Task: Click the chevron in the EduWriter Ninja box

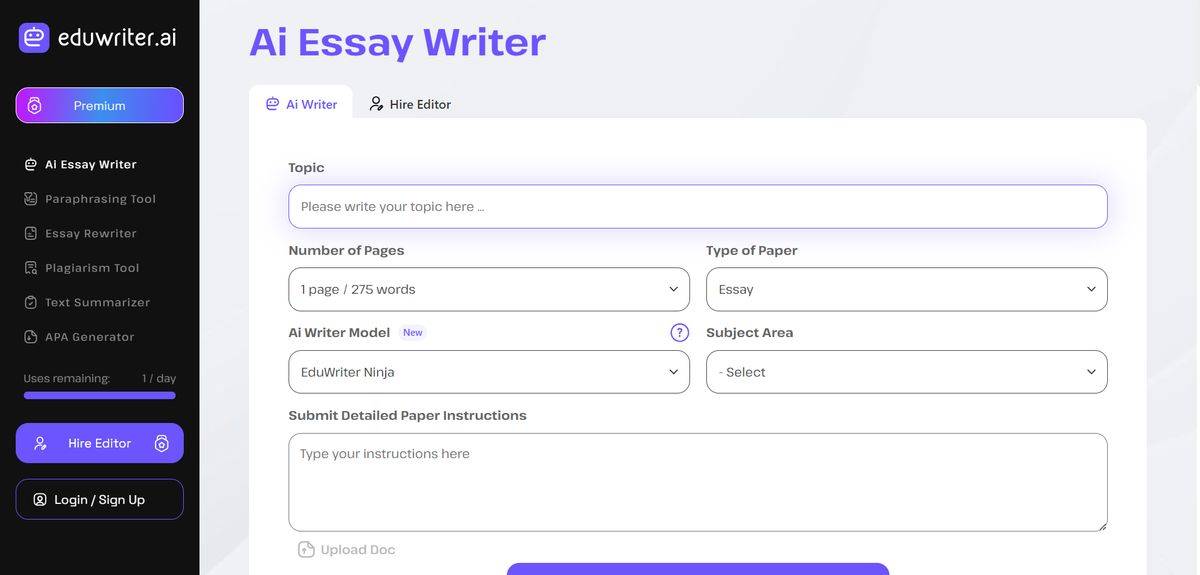Action: pyautogui.click(x=673, y=372)
